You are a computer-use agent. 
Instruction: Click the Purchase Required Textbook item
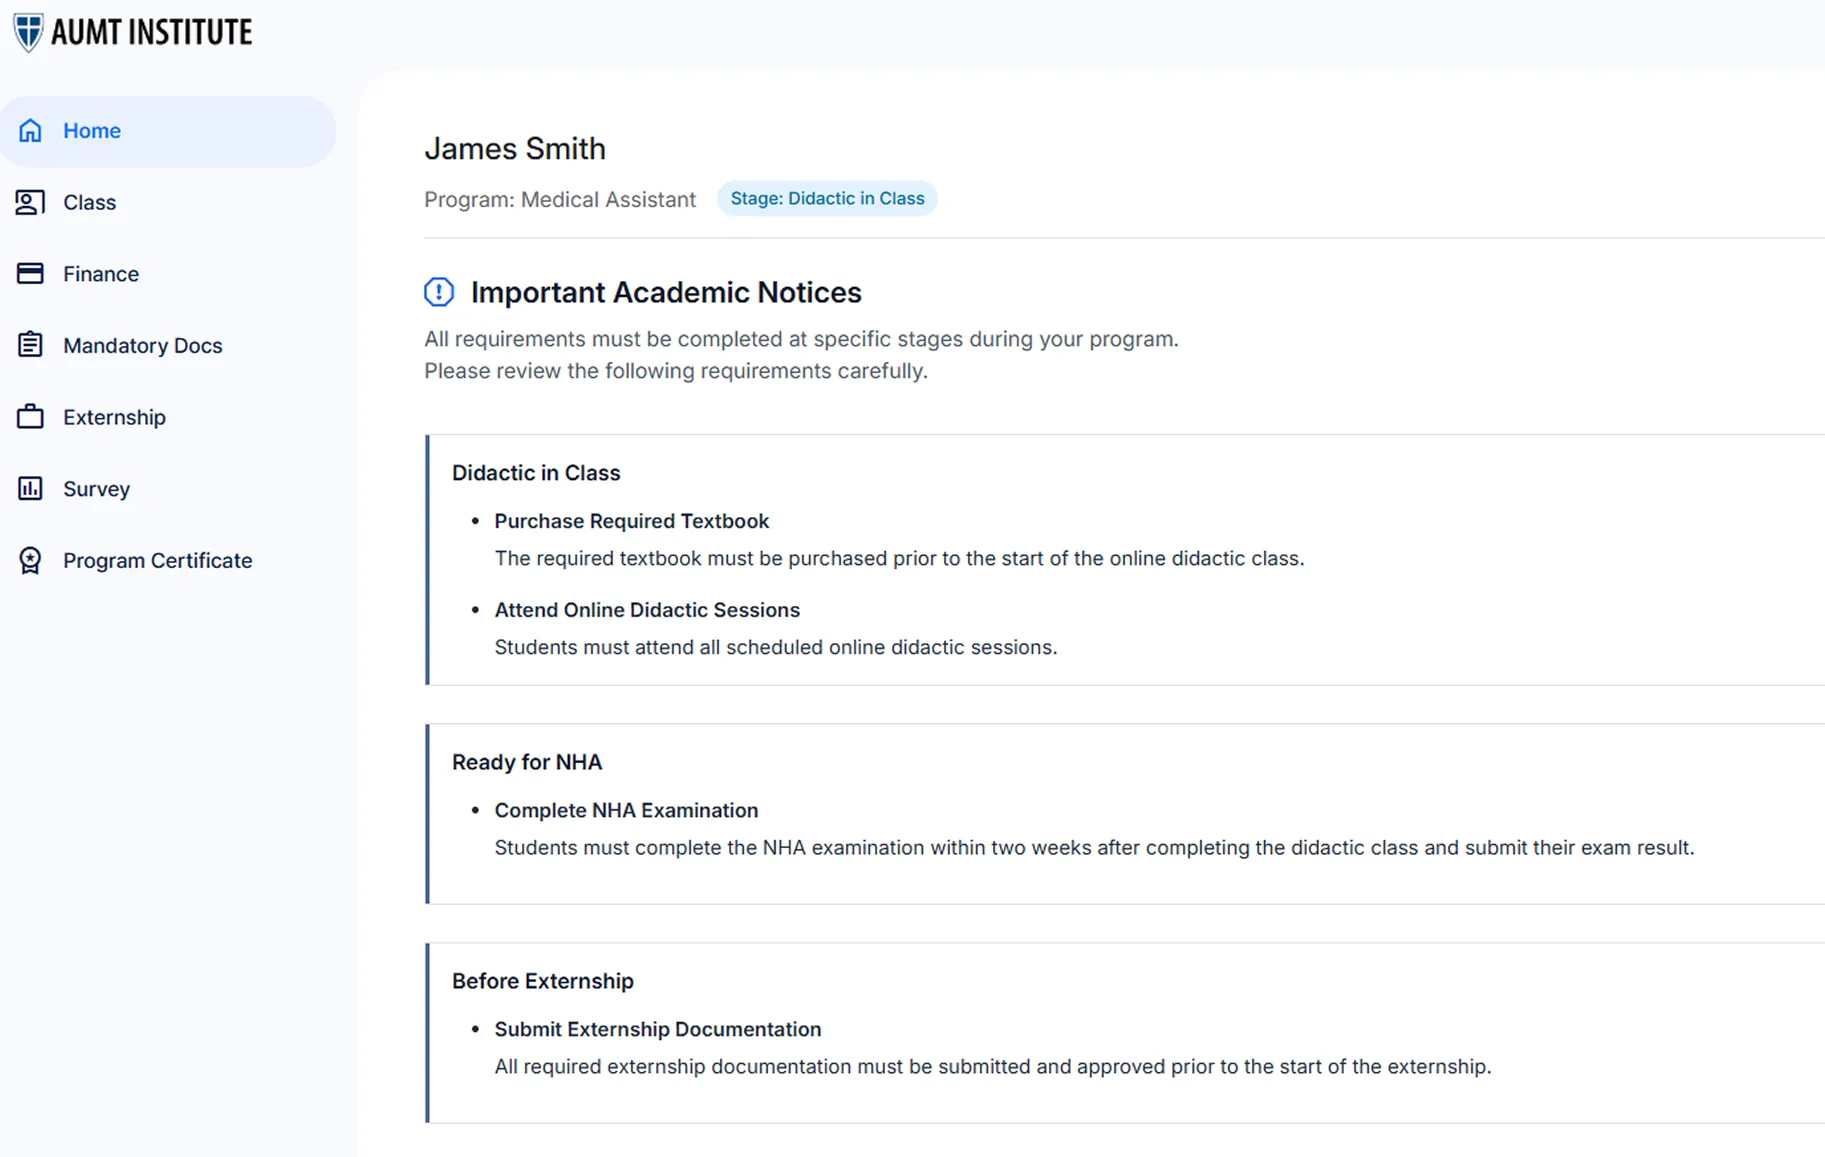[631, 521]
